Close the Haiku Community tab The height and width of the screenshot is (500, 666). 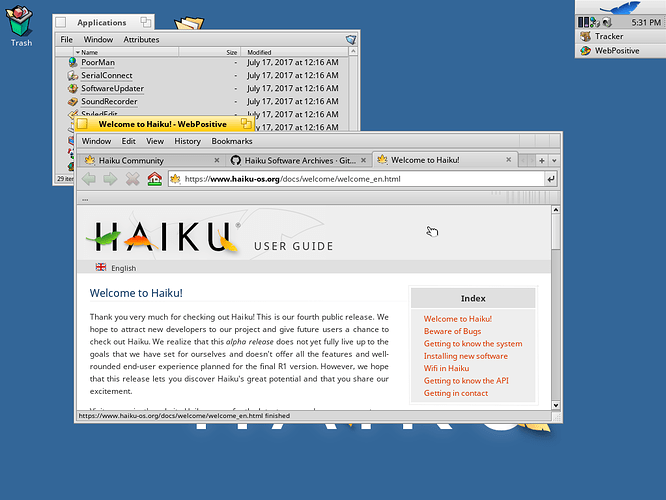[217, 160]
